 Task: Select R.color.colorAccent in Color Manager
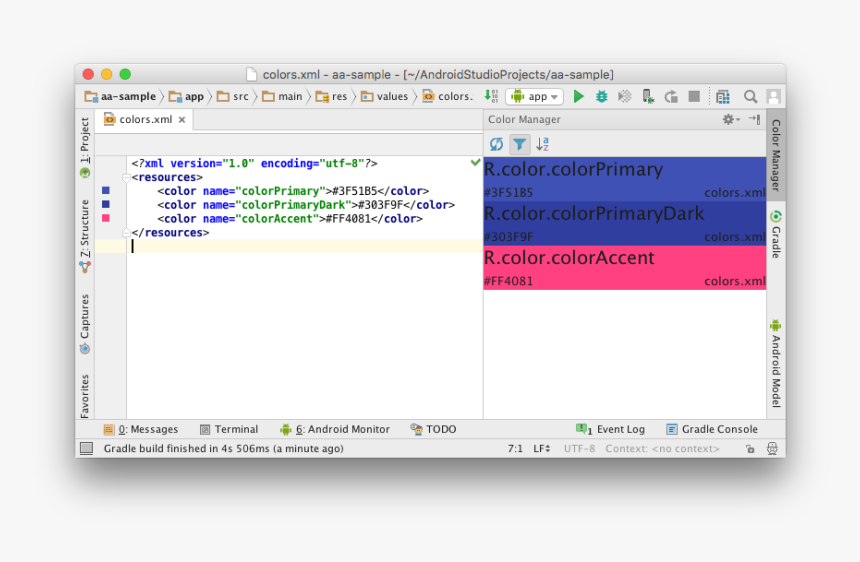(625, 268)
